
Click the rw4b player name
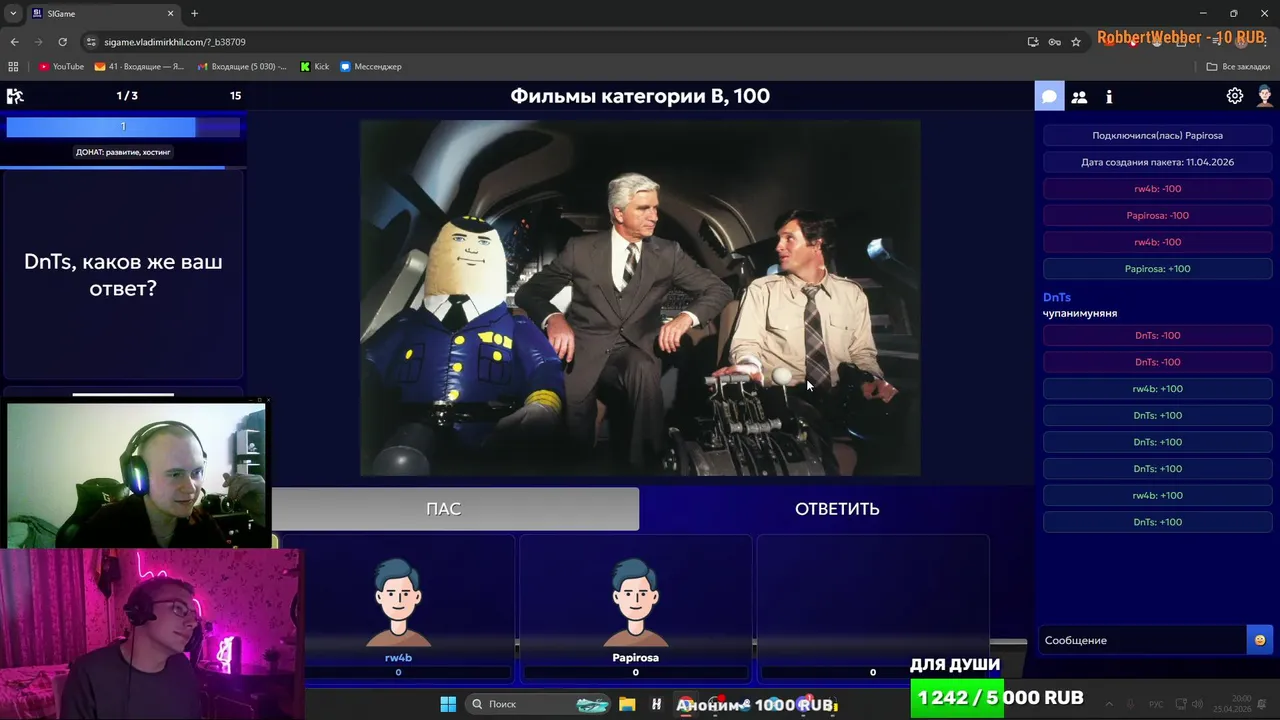tap(398, 658)
